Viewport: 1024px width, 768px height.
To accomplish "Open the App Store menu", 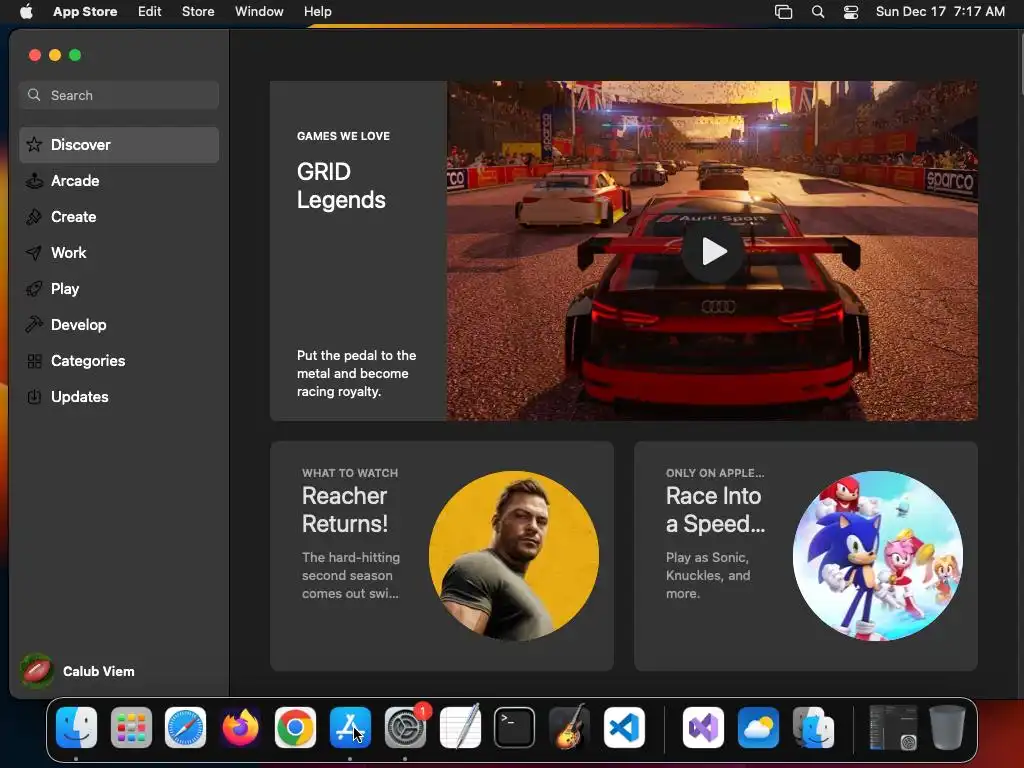I will pos(85,12).
